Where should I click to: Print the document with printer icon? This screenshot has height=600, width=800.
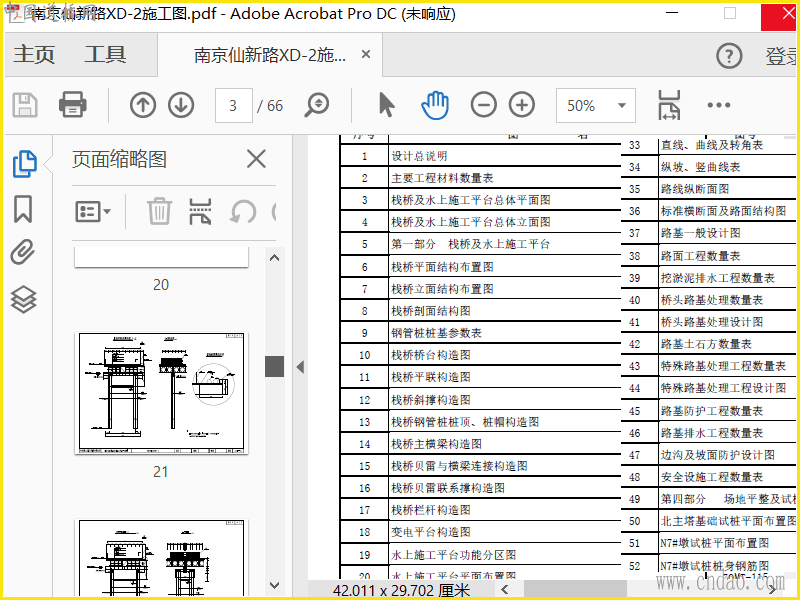tap(72, 105)
